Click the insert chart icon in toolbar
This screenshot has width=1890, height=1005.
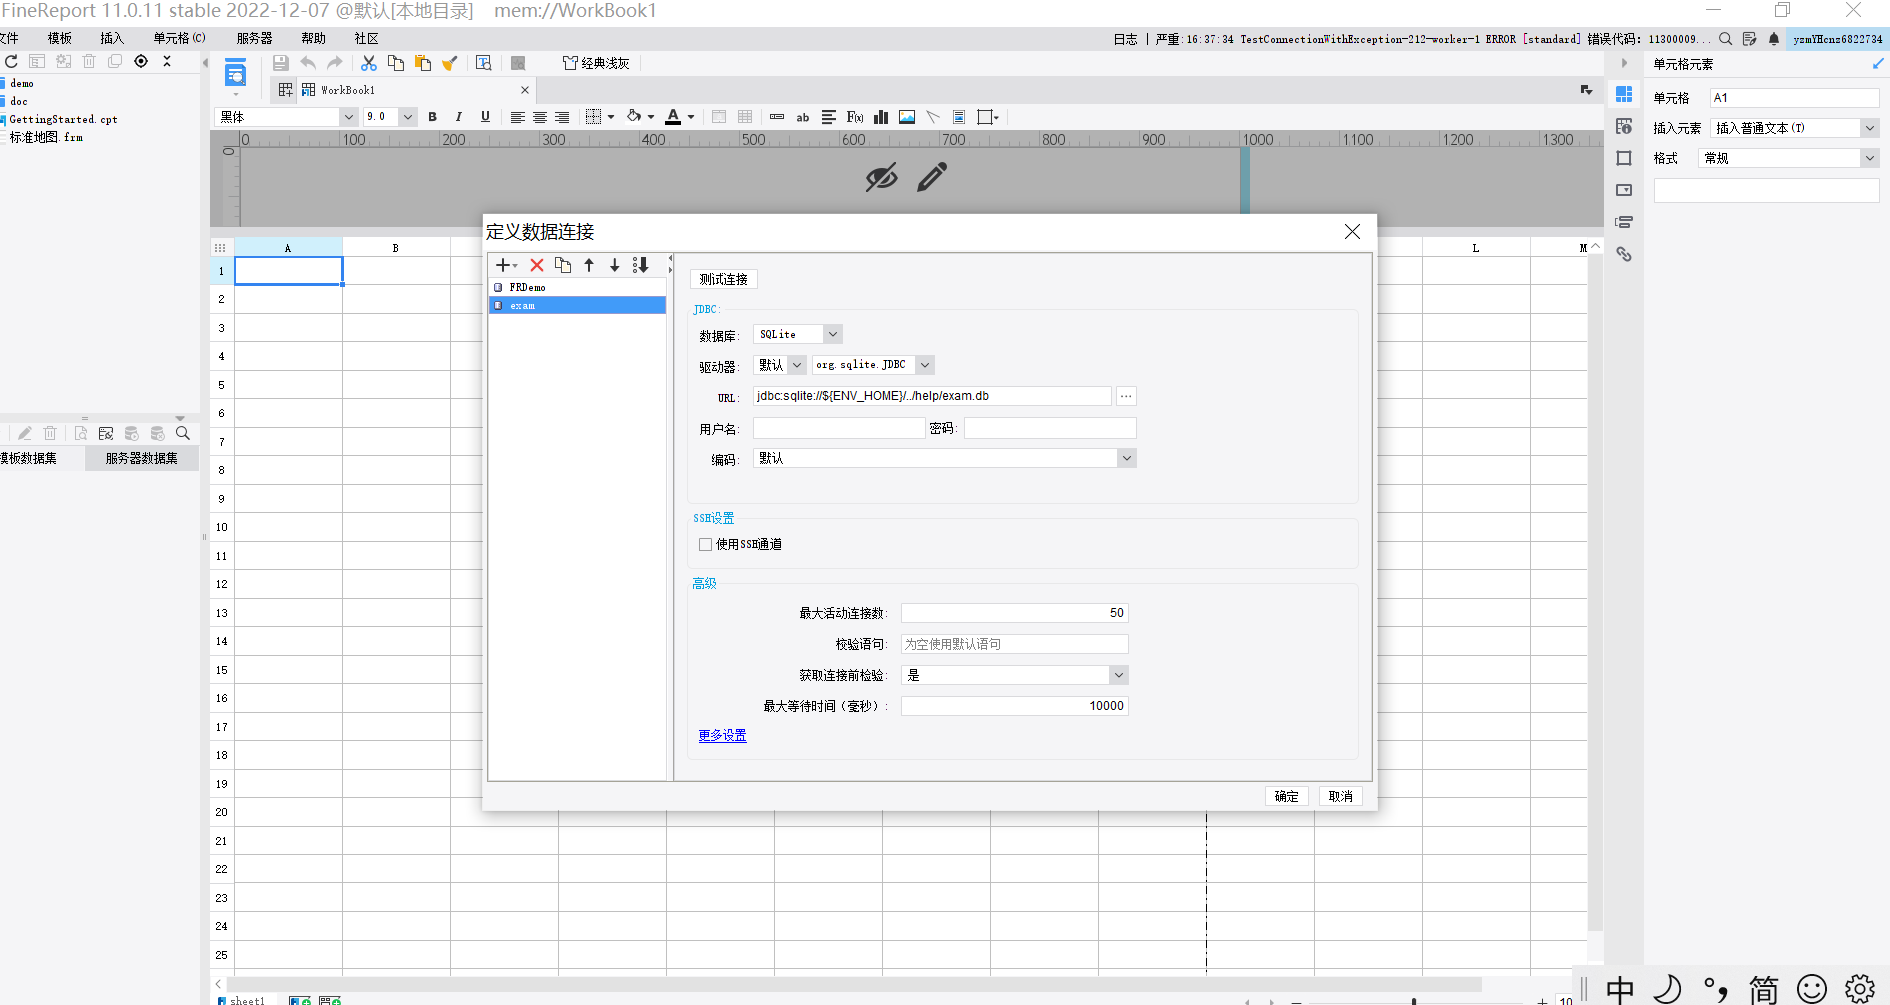881,117
